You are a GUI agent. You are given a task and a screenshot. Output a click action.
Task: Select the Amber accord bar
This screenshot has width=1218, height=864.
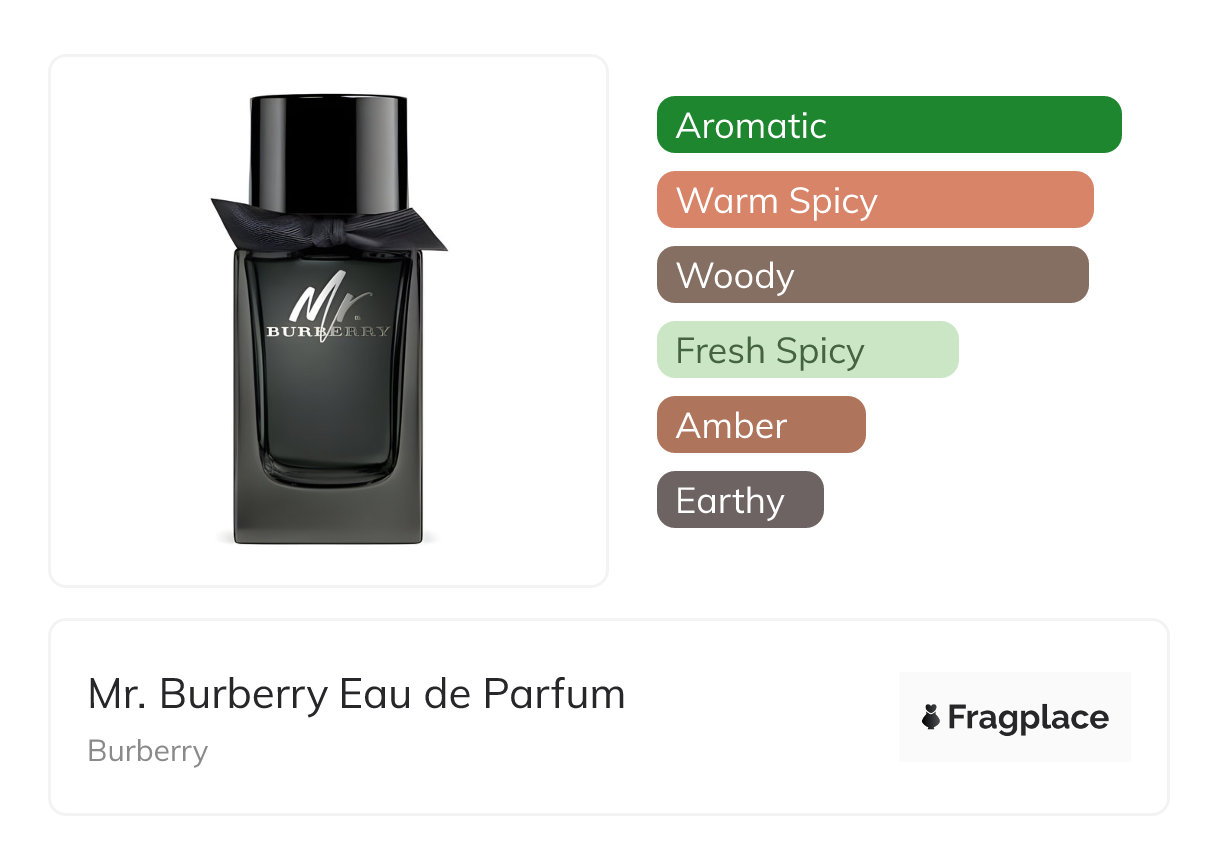(x=761, y=425)
